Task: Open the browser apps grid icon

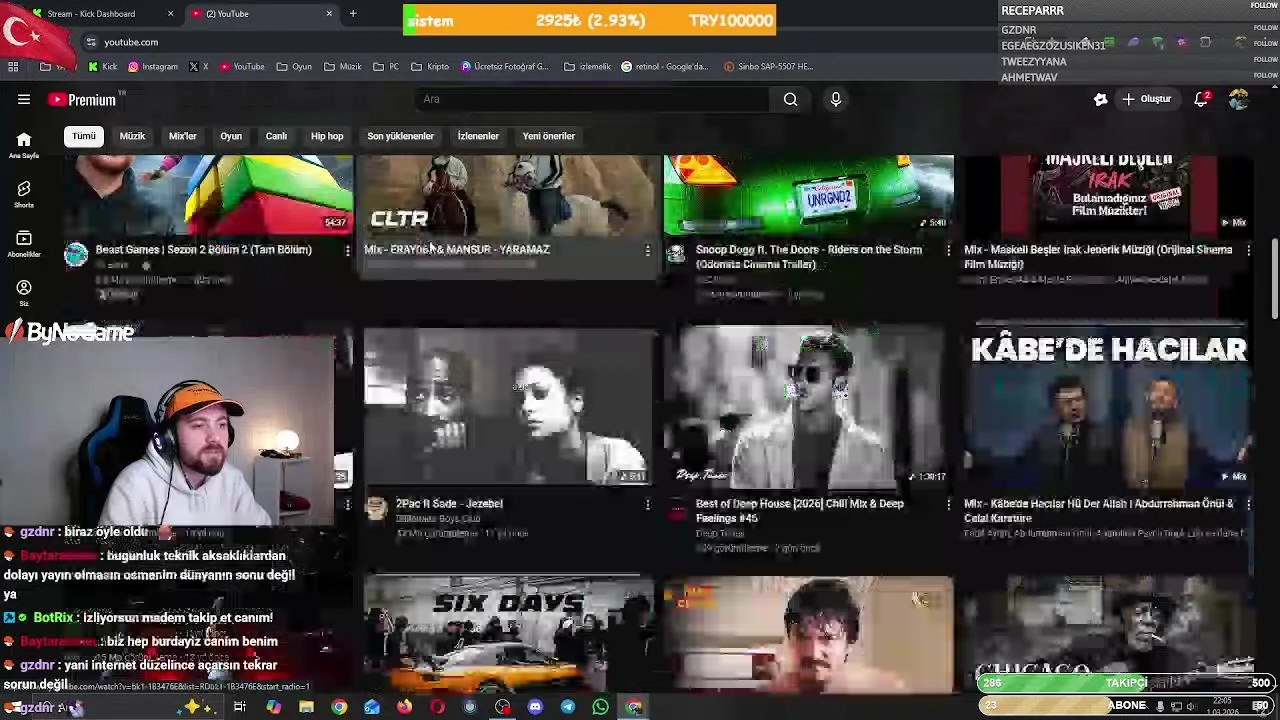Action: tap(13, 66)
